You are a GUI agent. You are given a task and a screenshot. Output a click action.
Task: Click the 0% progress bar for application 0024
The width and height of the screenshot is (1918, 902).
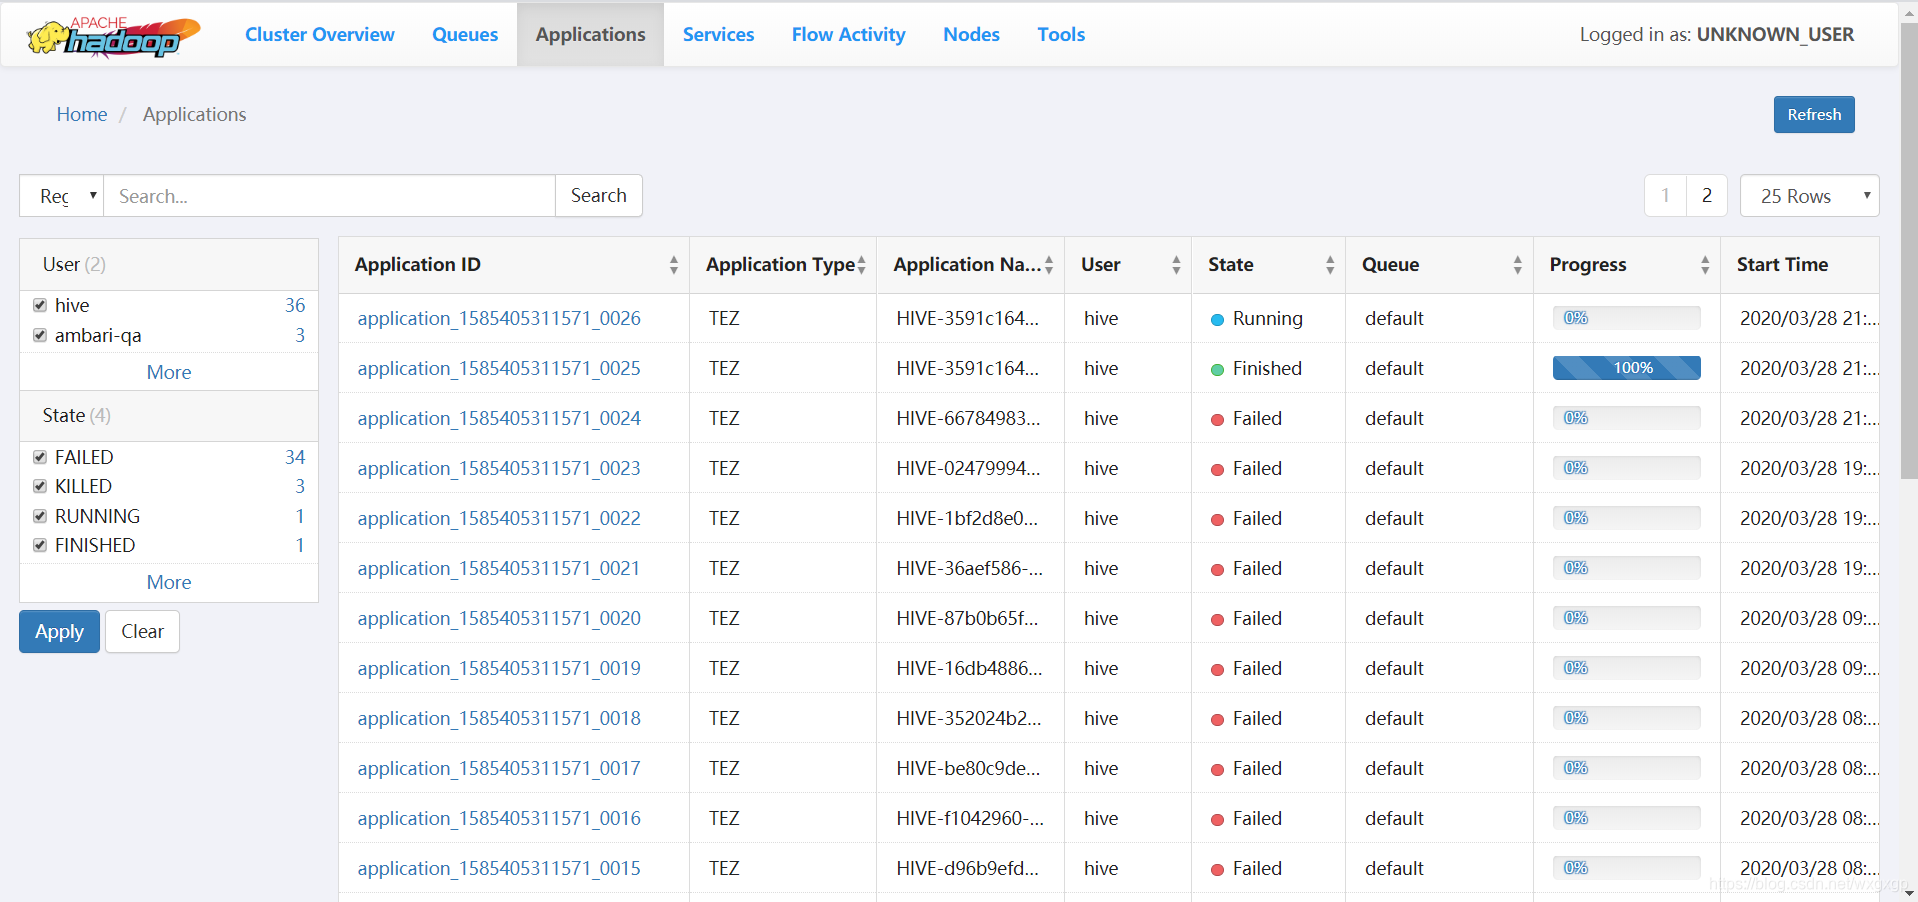pyautogui.click(x=1627, y=418)
